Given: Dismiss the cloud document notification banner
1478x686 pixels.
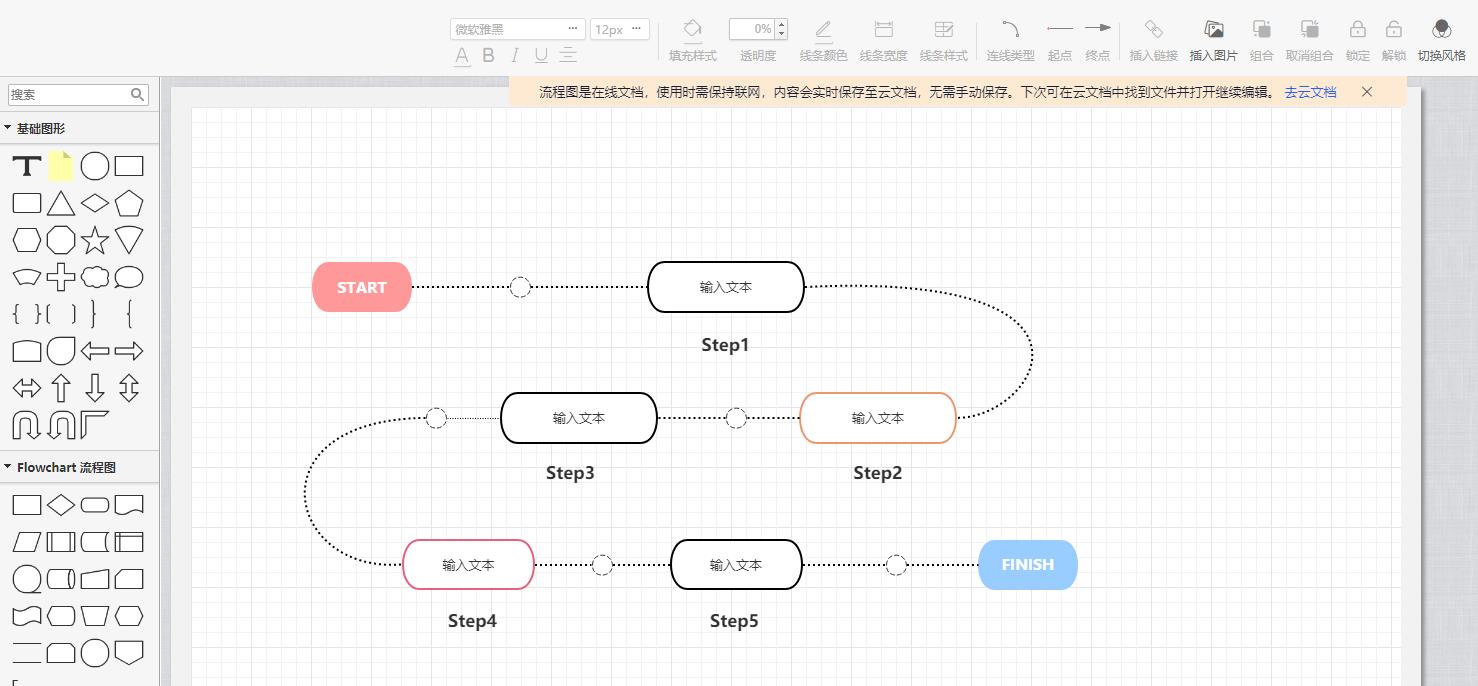Looking at the screenshot, I should point(1367,92).
